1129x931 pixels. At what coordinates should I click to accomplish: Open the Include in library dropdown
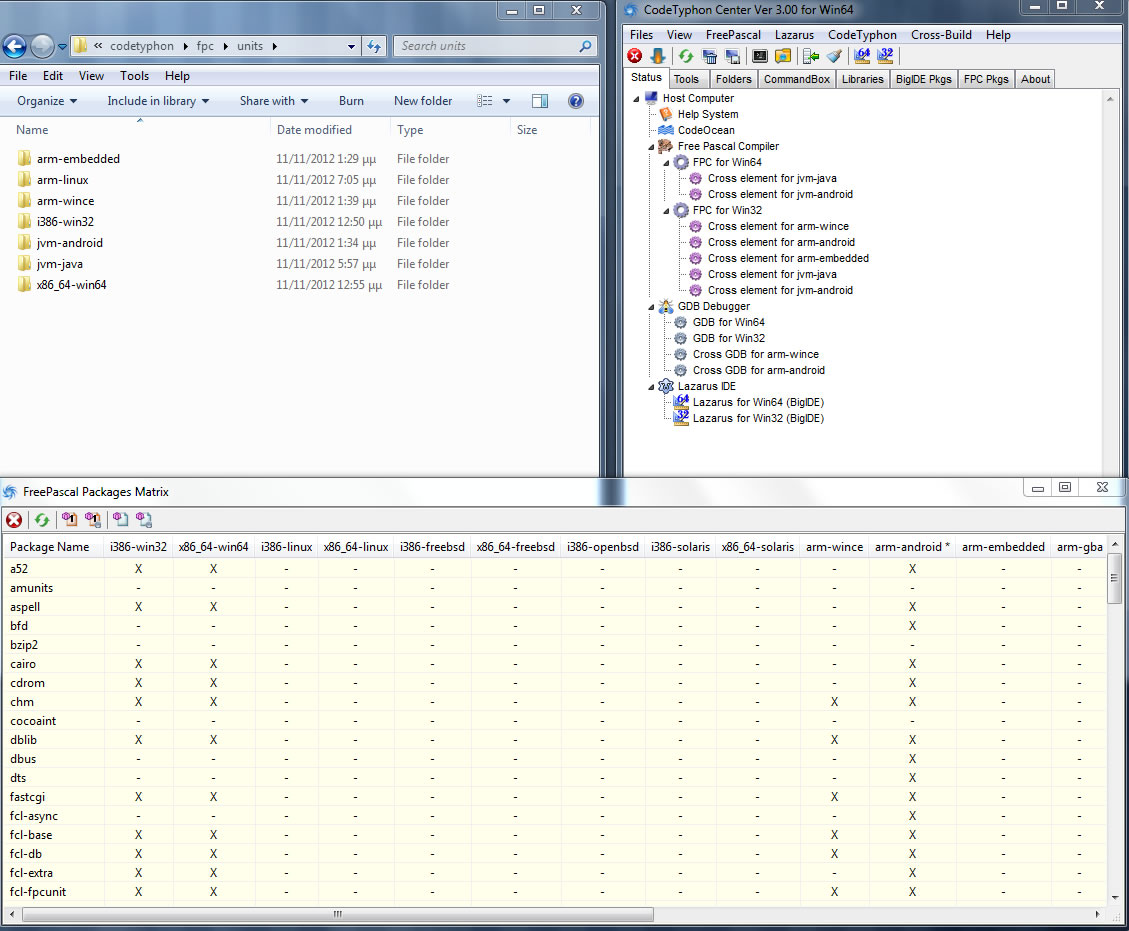coord(158,101)
